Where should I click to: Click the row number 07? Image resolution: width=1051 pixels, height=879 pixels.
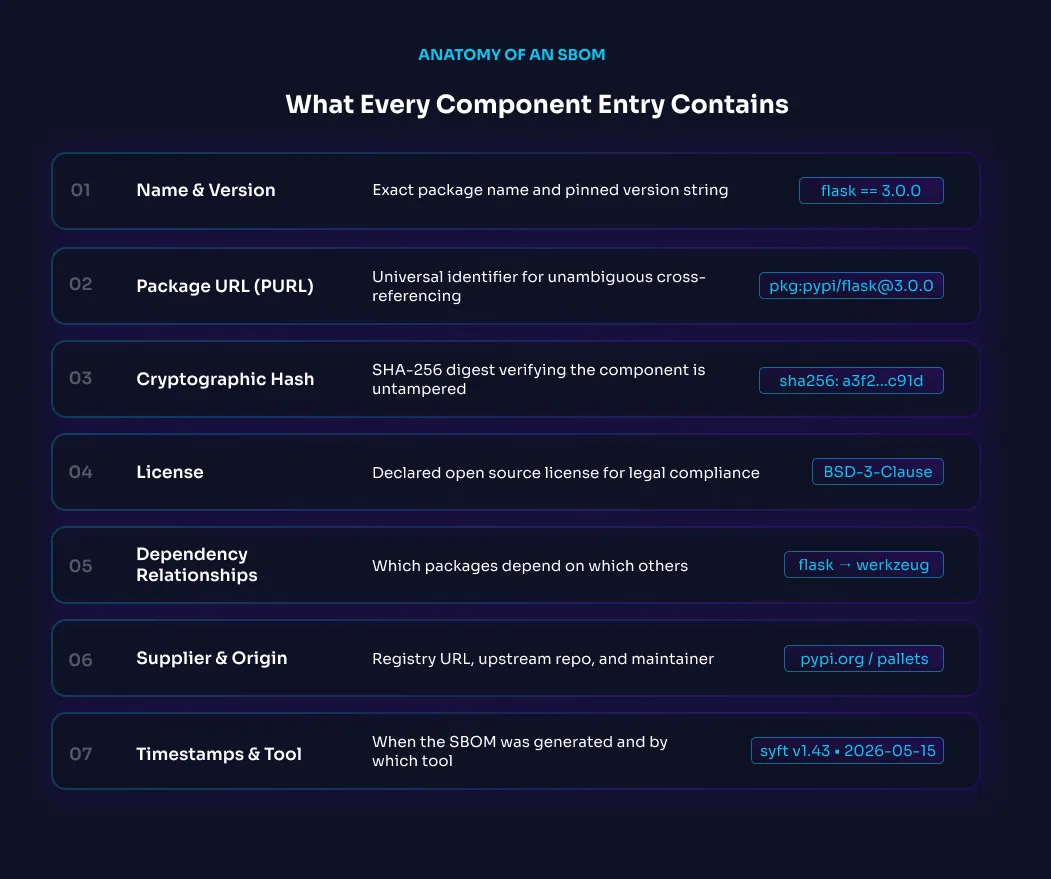point(80,754)
